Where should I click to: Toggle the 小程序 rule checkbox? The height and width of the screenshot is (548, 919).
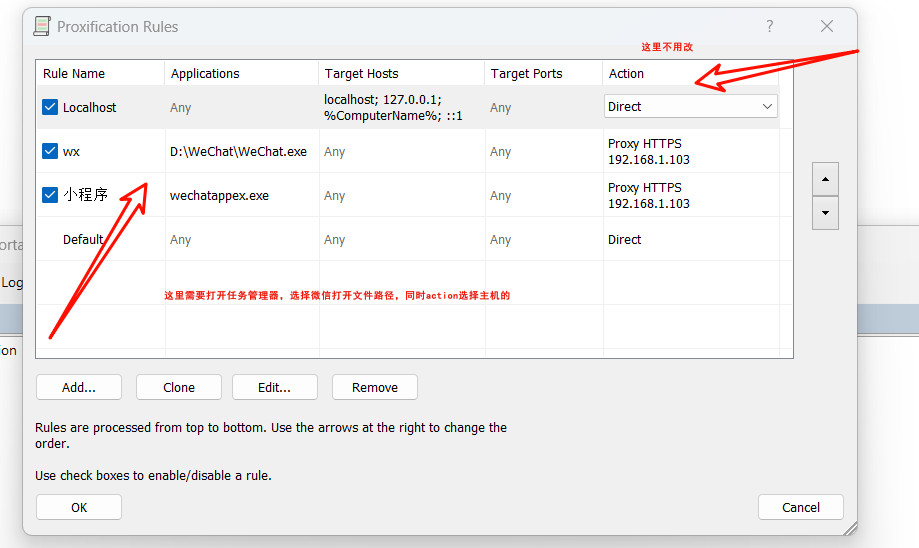(x=50, y=195)
